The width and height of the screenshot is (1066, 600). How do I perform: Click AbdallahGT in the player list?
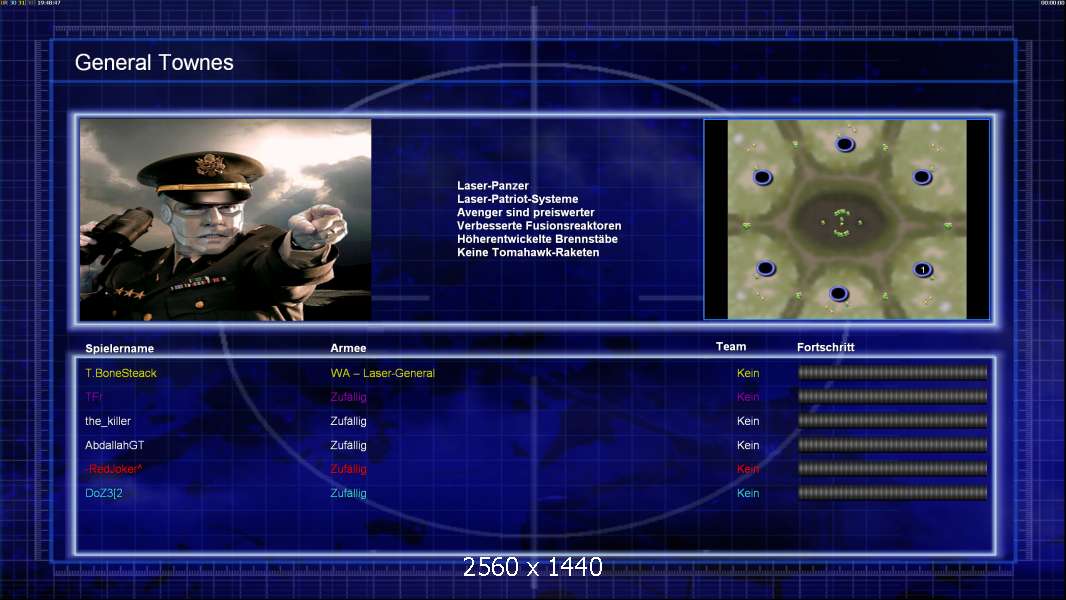115,445
